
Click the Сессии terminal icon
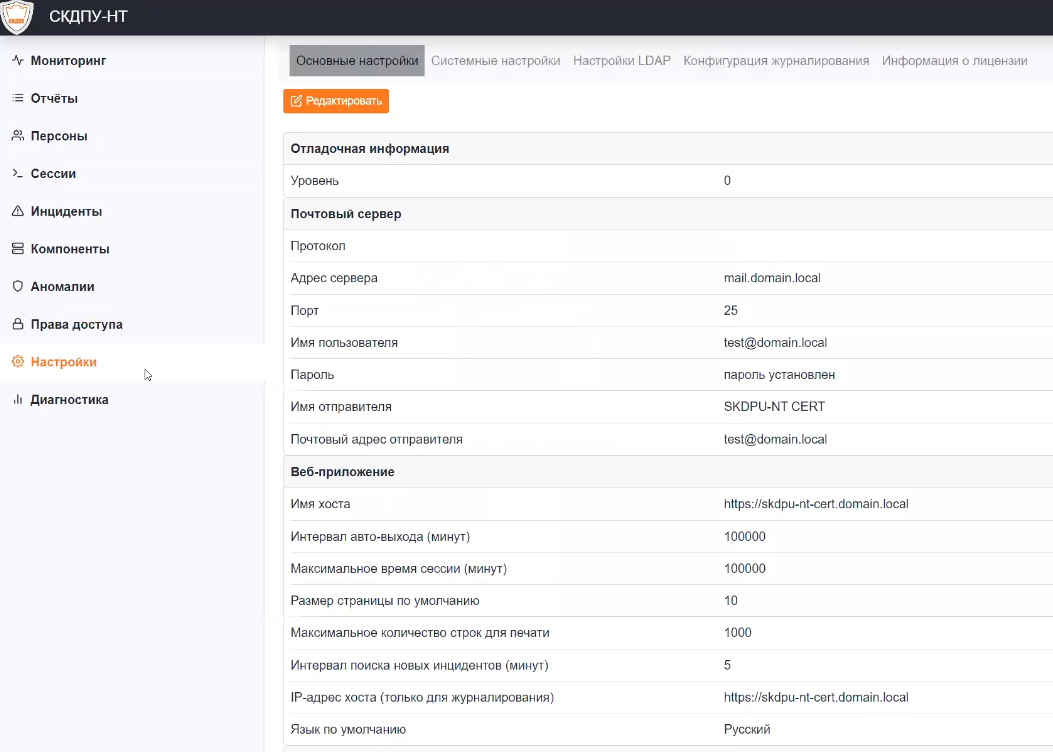17,174
